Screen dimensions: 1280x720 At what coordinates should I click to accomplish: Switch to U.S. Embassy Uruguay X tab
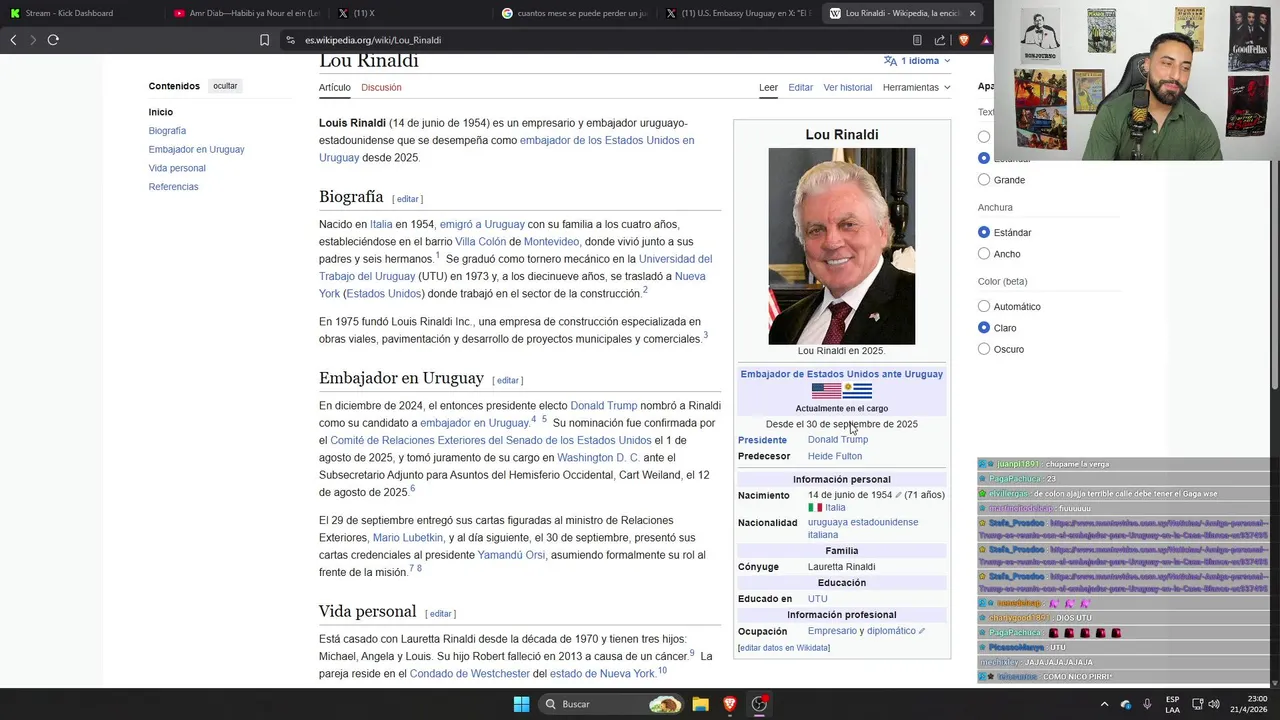click(x=738, y=13)
